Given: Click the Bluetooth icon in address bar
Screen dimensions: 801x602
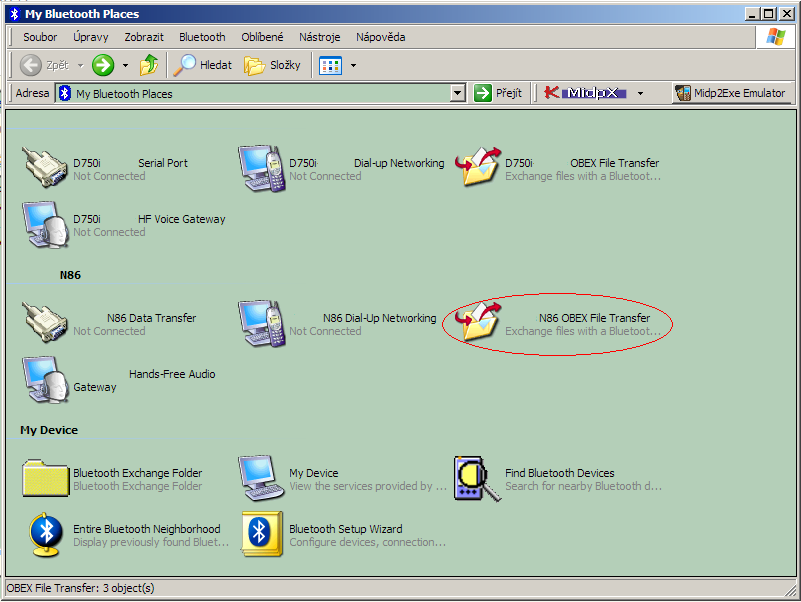Looking at the screenshot, I should pyautogui.click(x=64, y=94).
